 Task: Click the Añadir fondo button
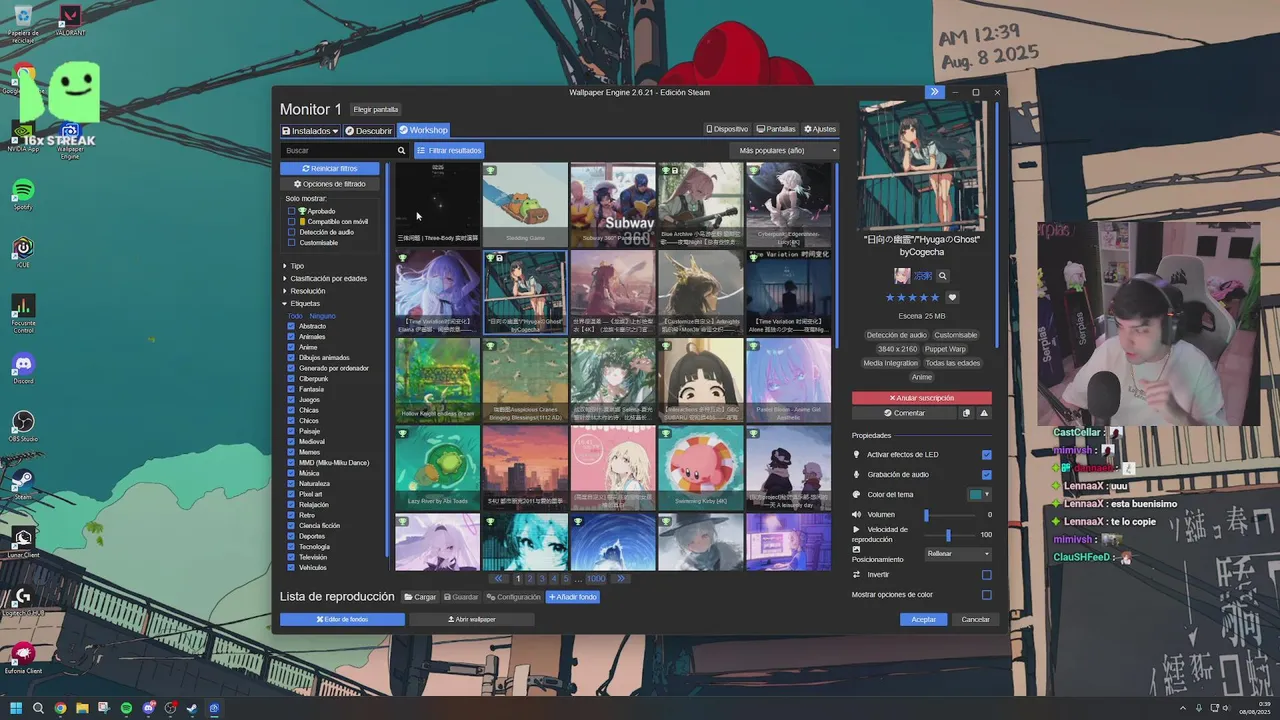(573, 597)
